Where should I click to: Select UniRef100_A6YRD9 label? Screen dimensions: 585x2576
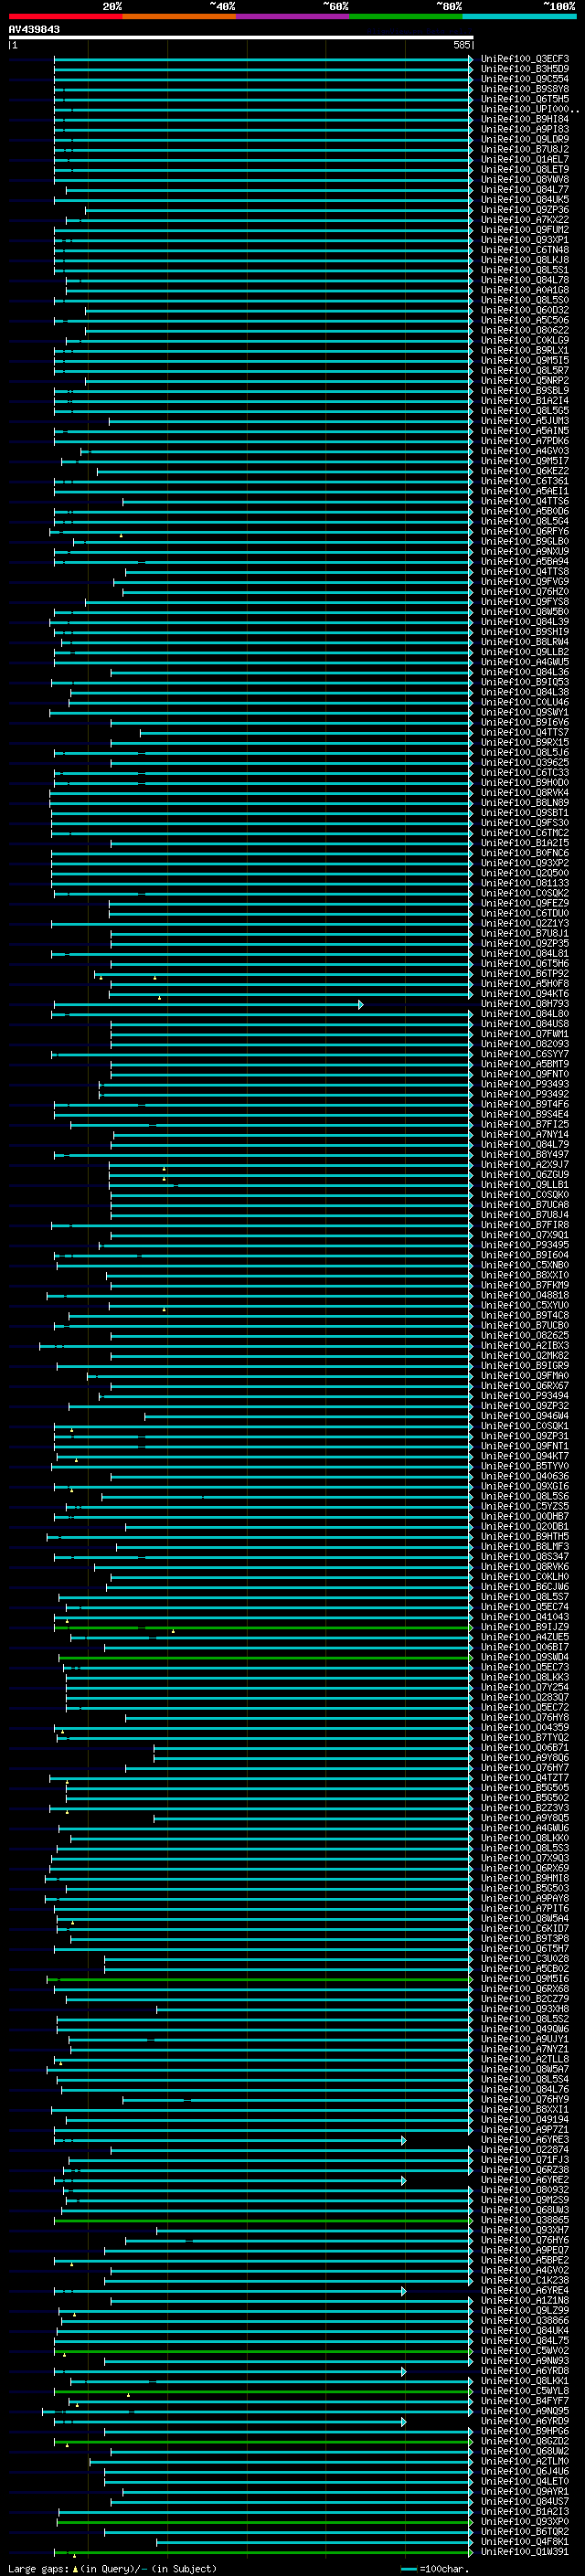524,2421
